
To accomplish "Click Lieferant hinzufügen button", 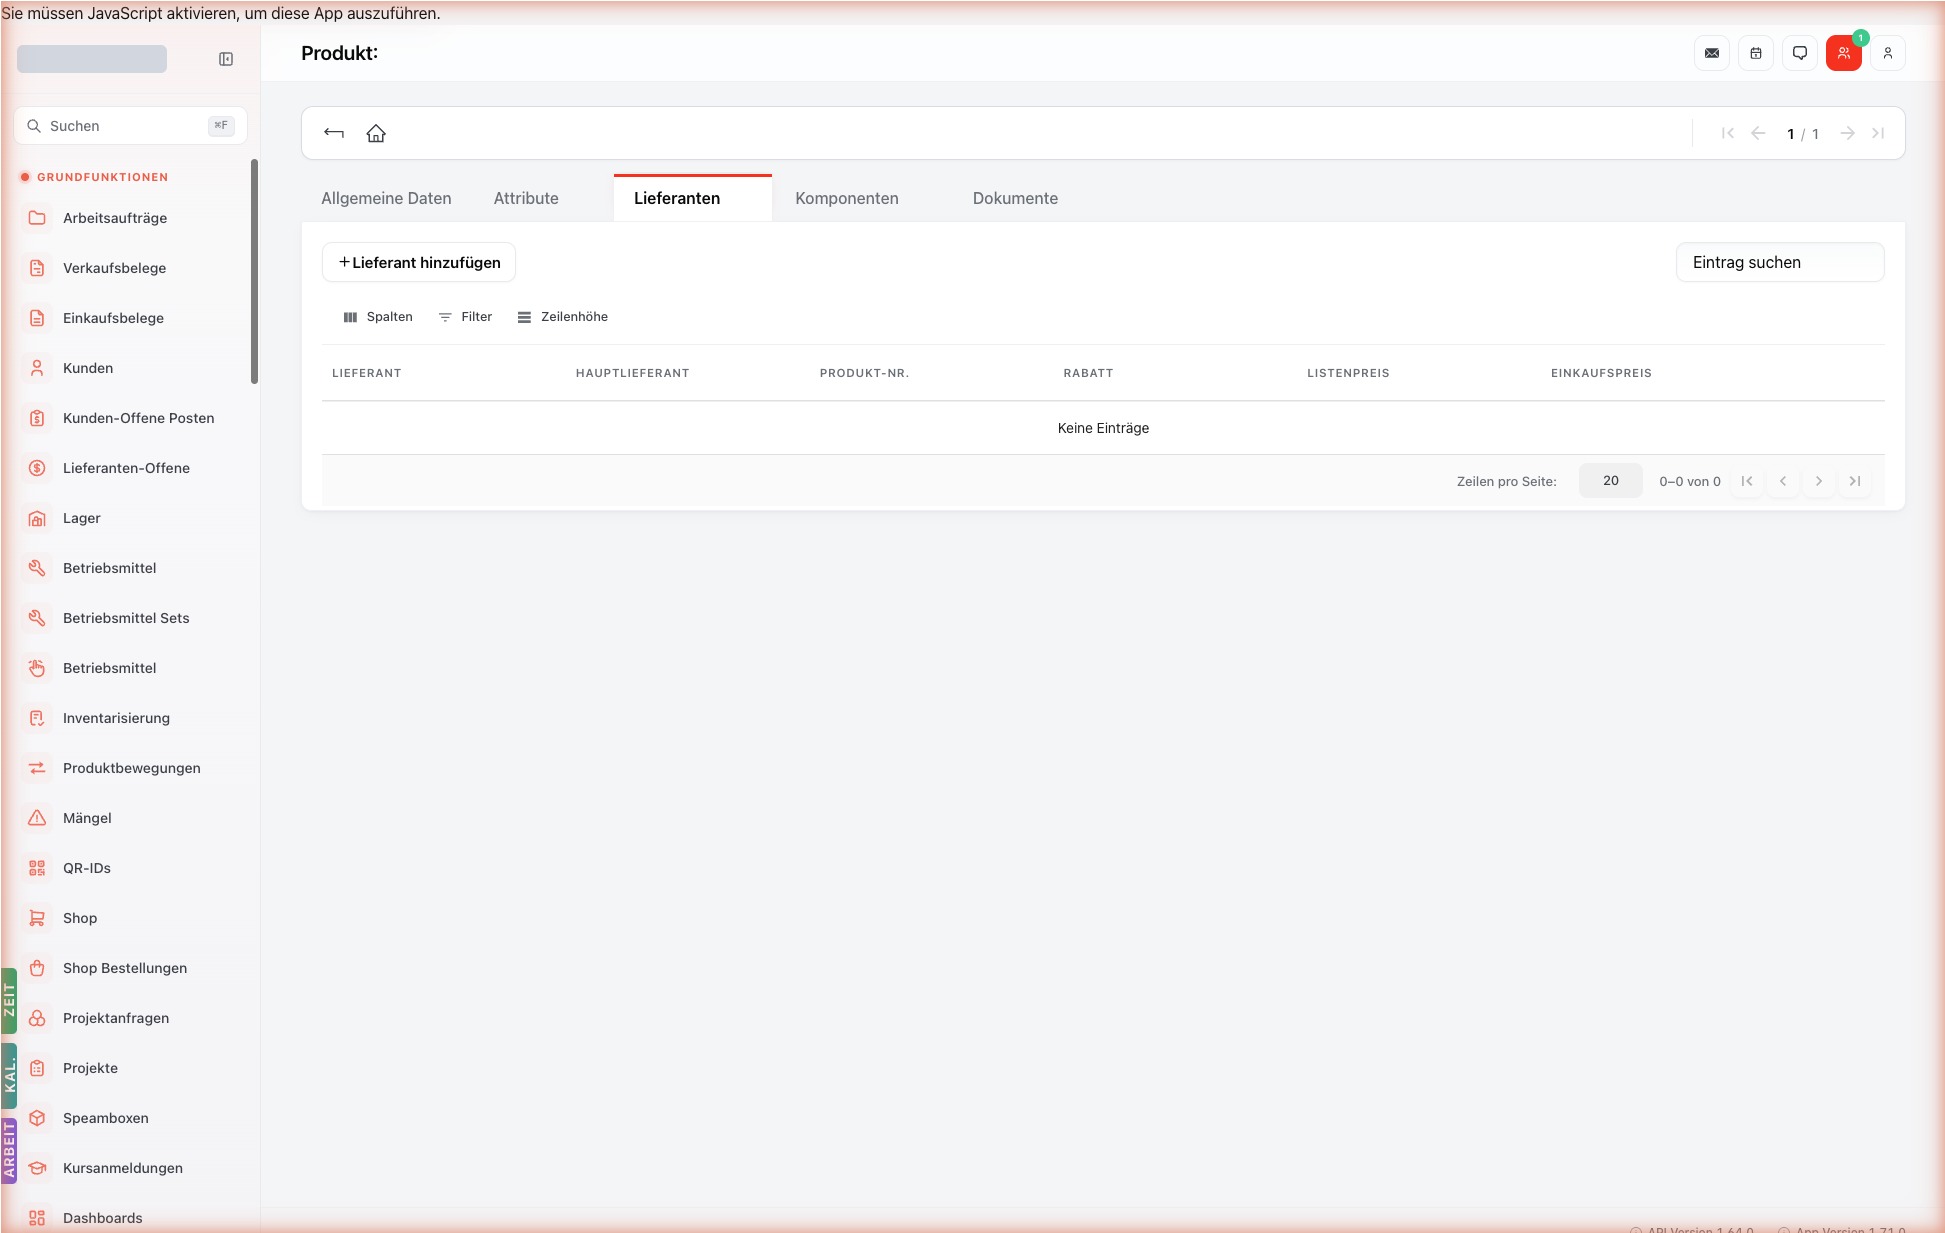I will tap(419, 262).
